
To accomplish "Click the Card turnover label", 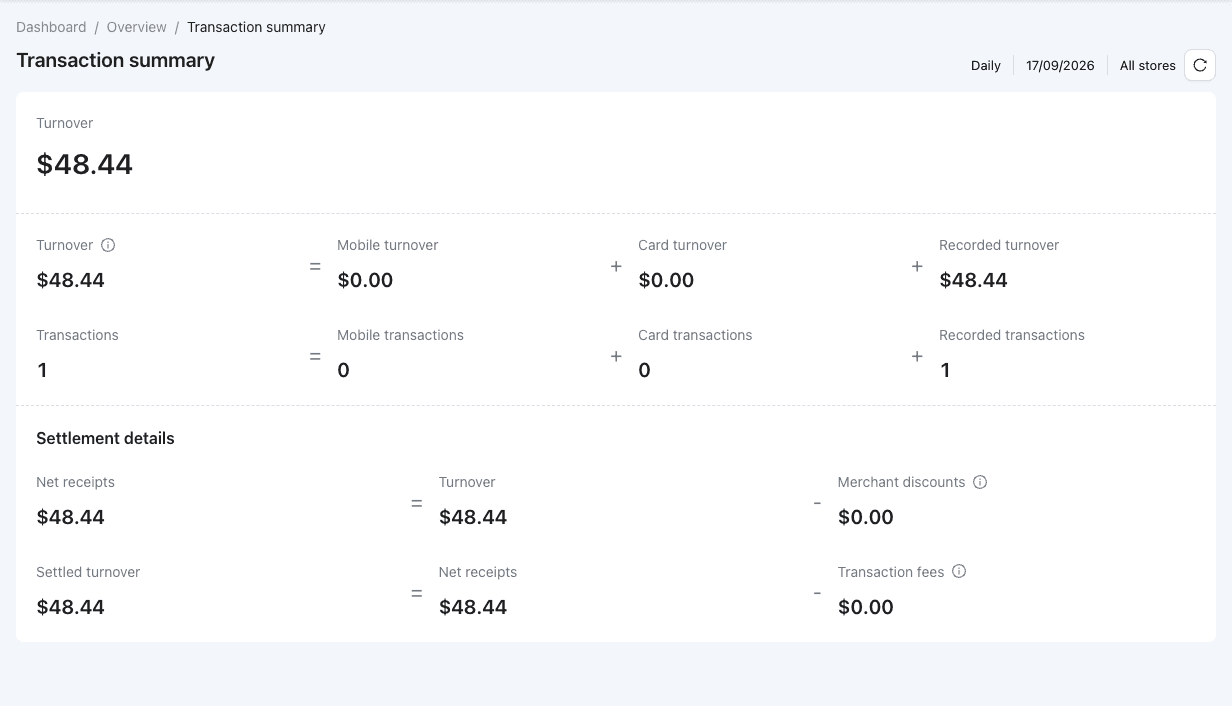I will point(683,245).
